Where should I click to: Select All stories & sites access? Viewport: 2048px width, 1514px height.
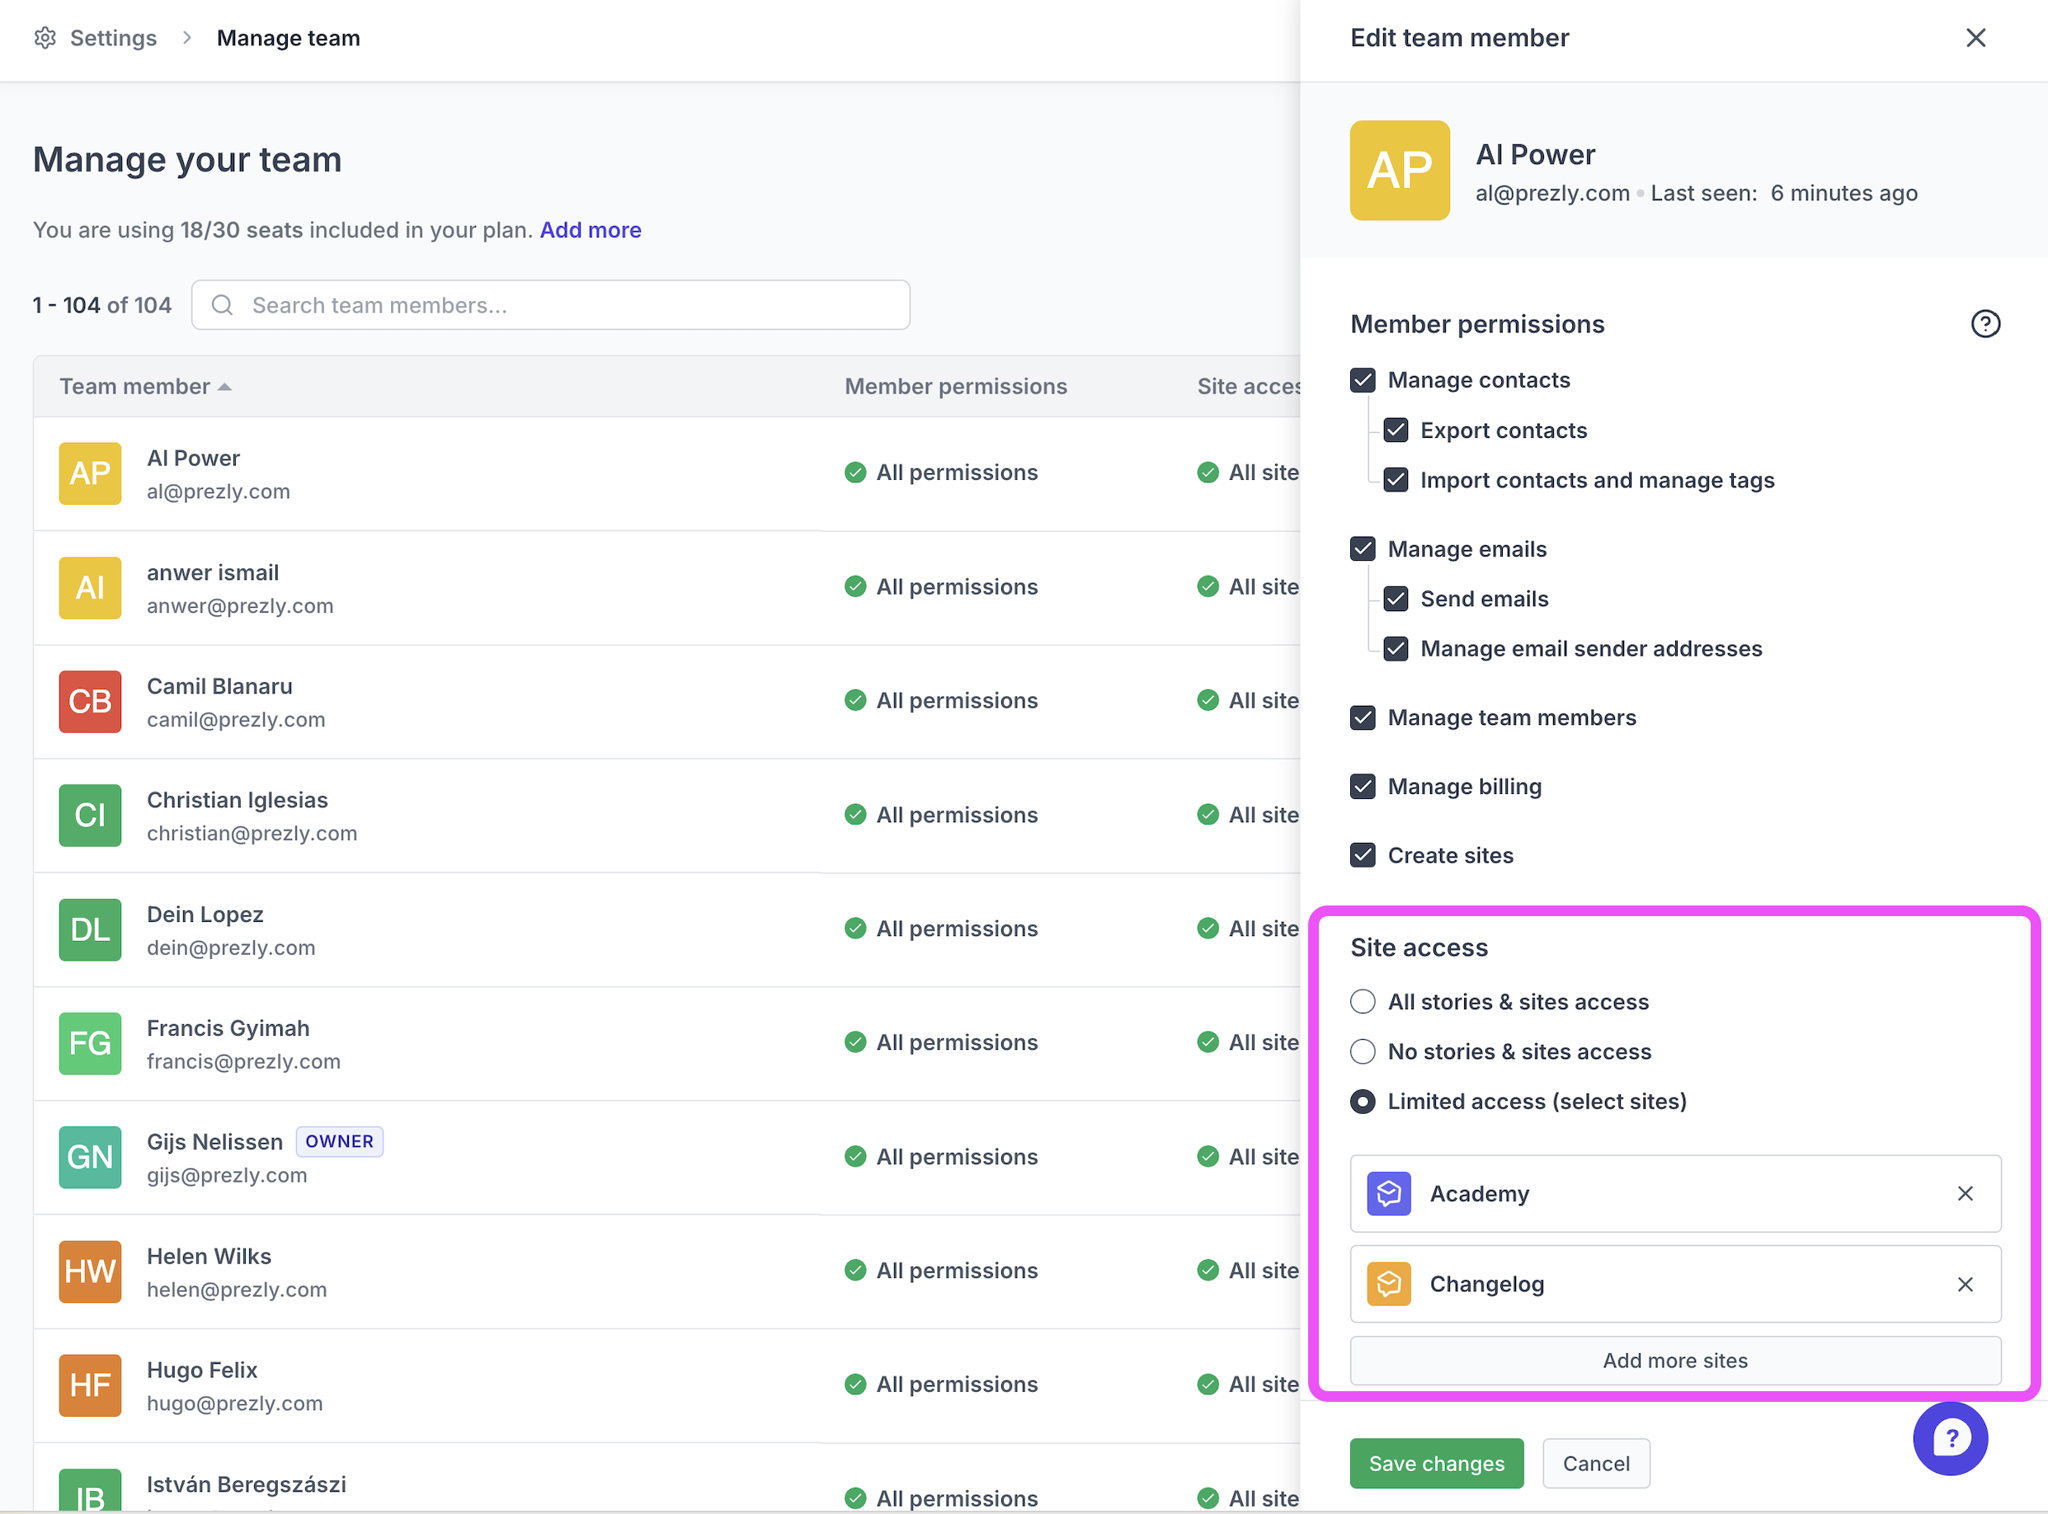[x=1363, y=1002]
